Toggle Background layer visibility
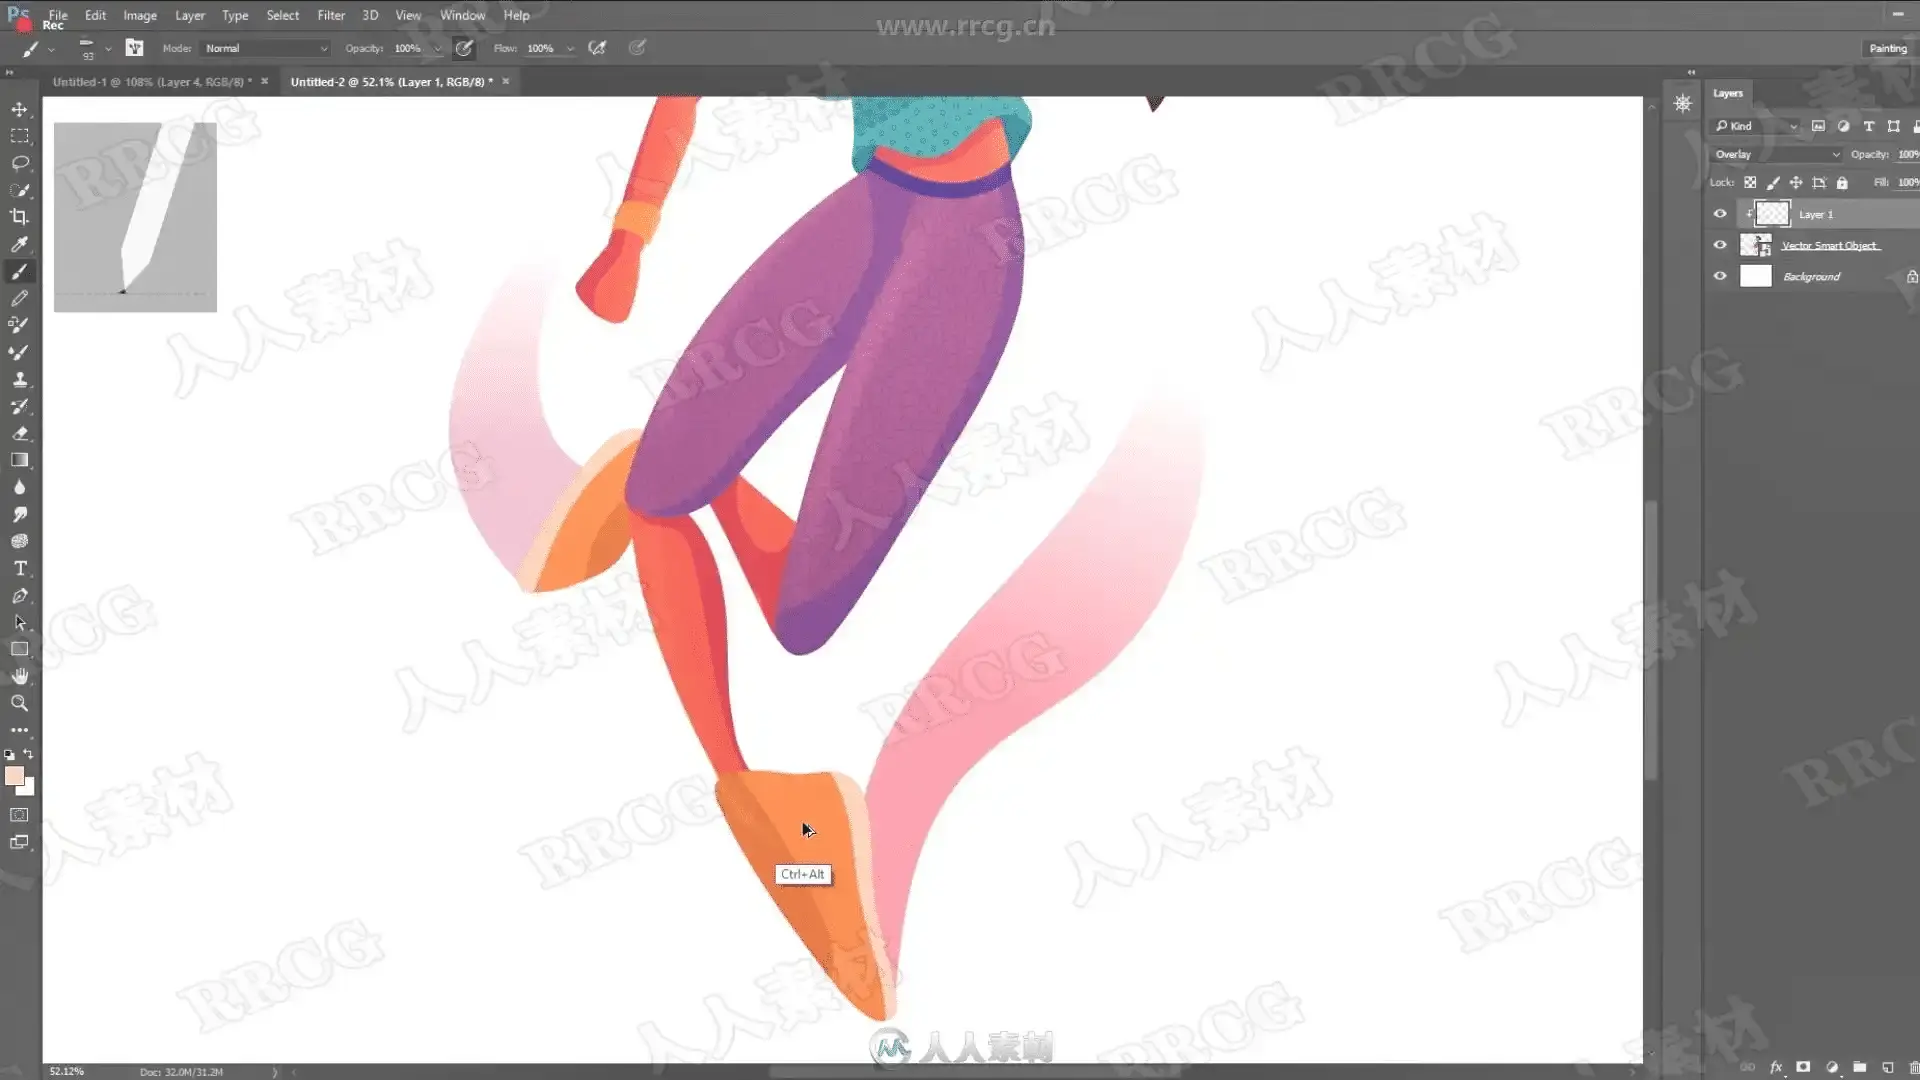This screenshot has width=1920, height=1080. tap(1720, 276)
